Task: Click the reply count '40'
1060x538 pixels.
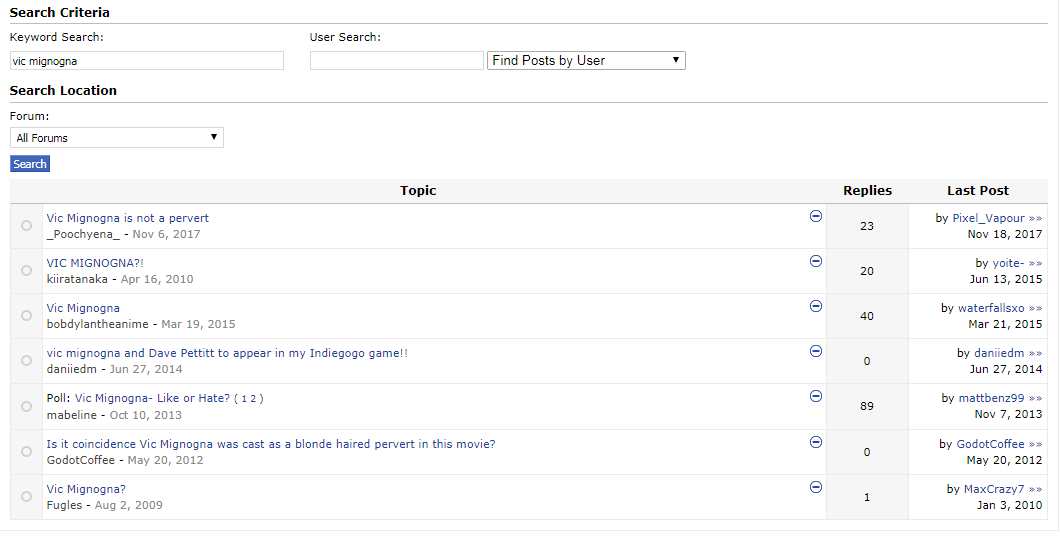Action: 867,316
